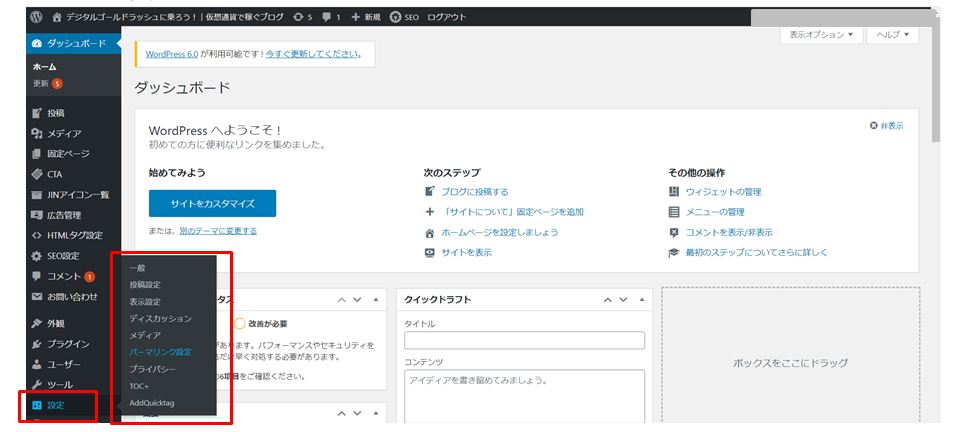
Task: Click the お問い合わせ envelope icon
Action: [37, 297]
